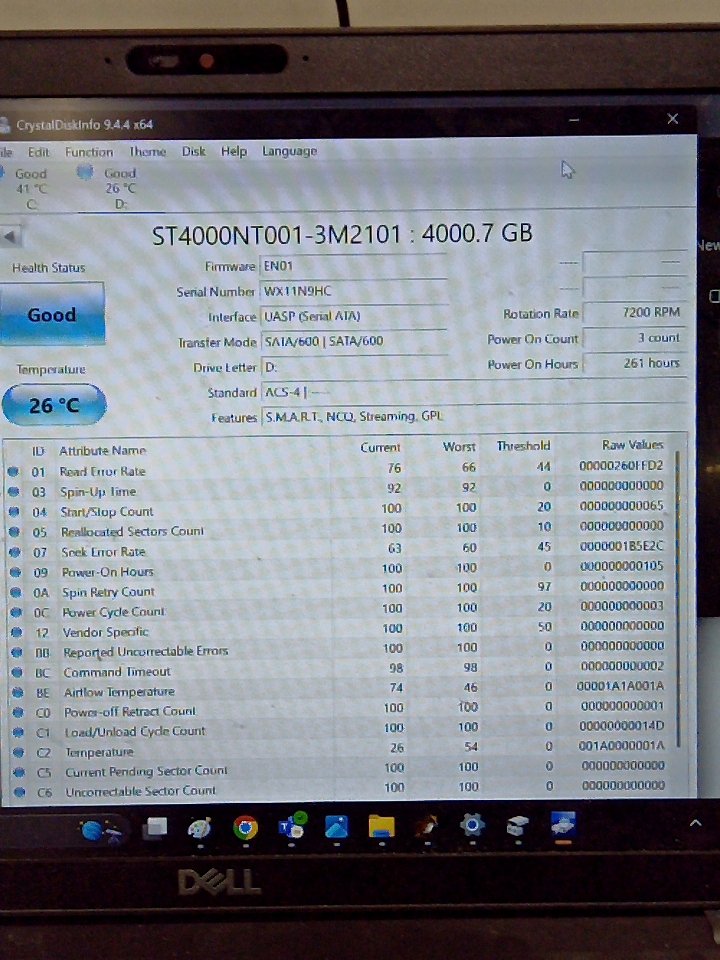Open File Explorer from the taskbar
This screenshot has width=720, height=960.
(x=381, y=827)
